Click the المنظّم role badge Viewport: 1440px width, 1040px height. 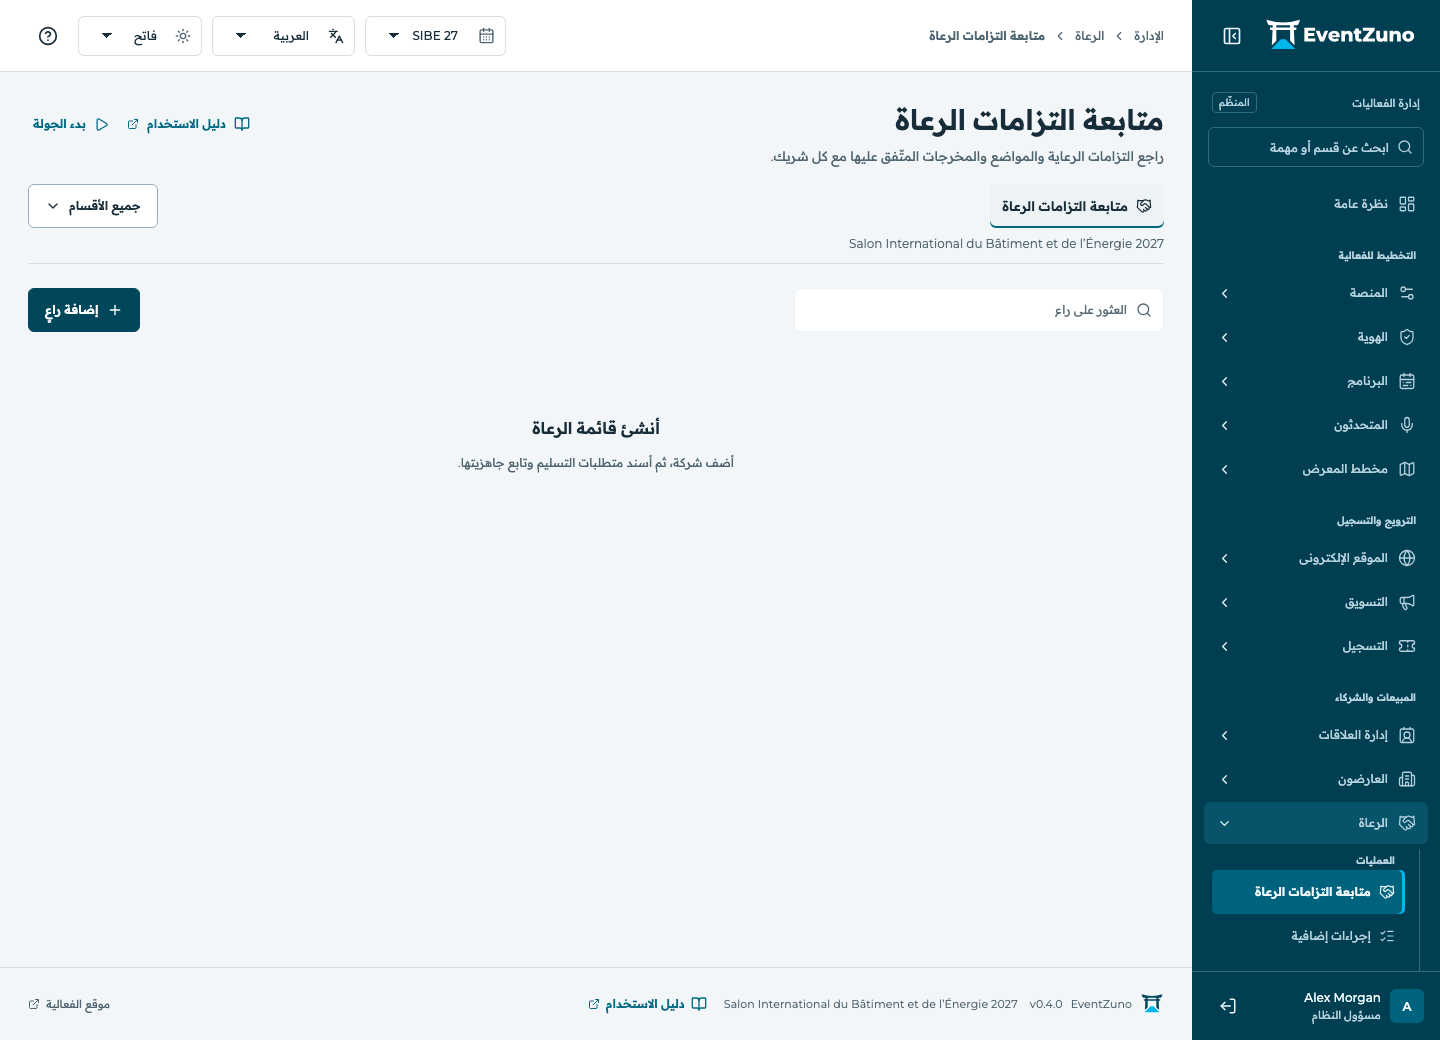[1234, 102]
